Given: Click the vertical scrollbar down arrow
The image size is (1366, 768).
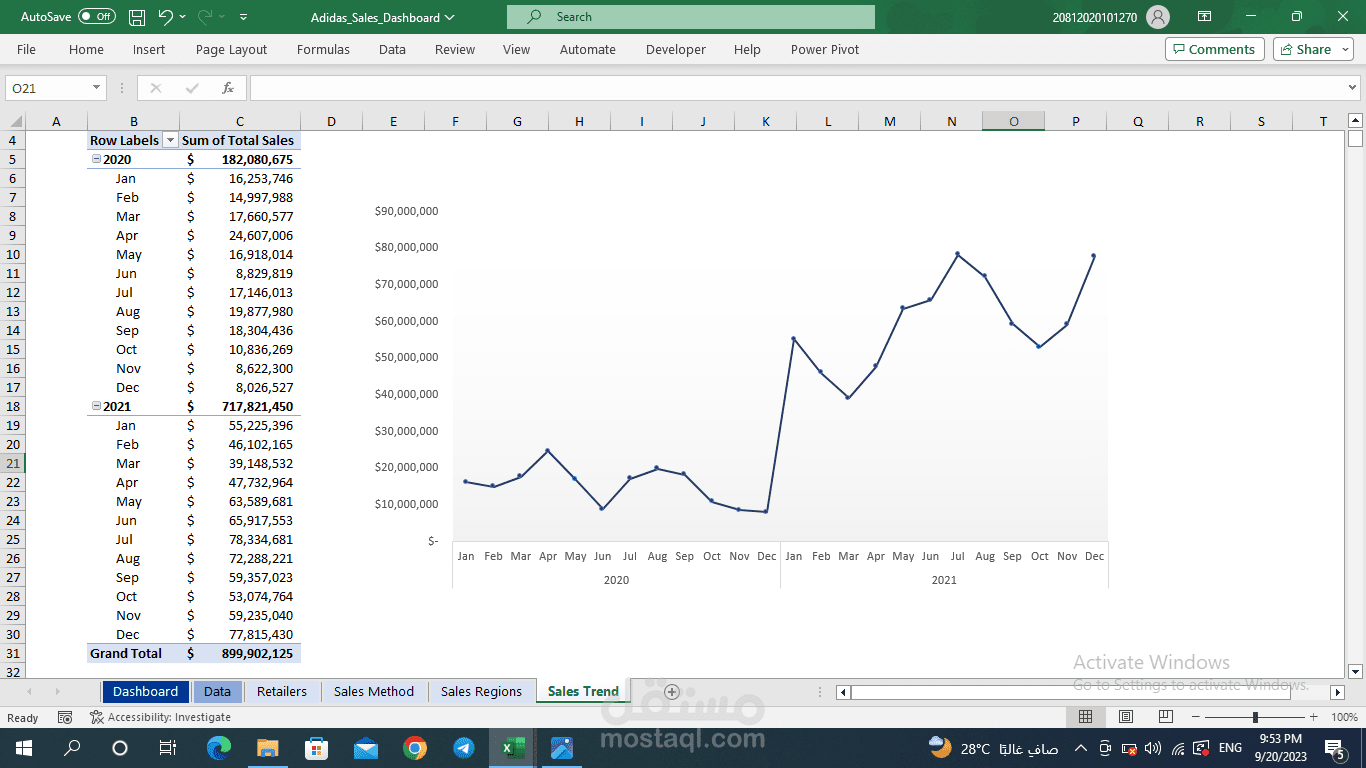Looking at the screenshot, I should (x=1355, y=671).
